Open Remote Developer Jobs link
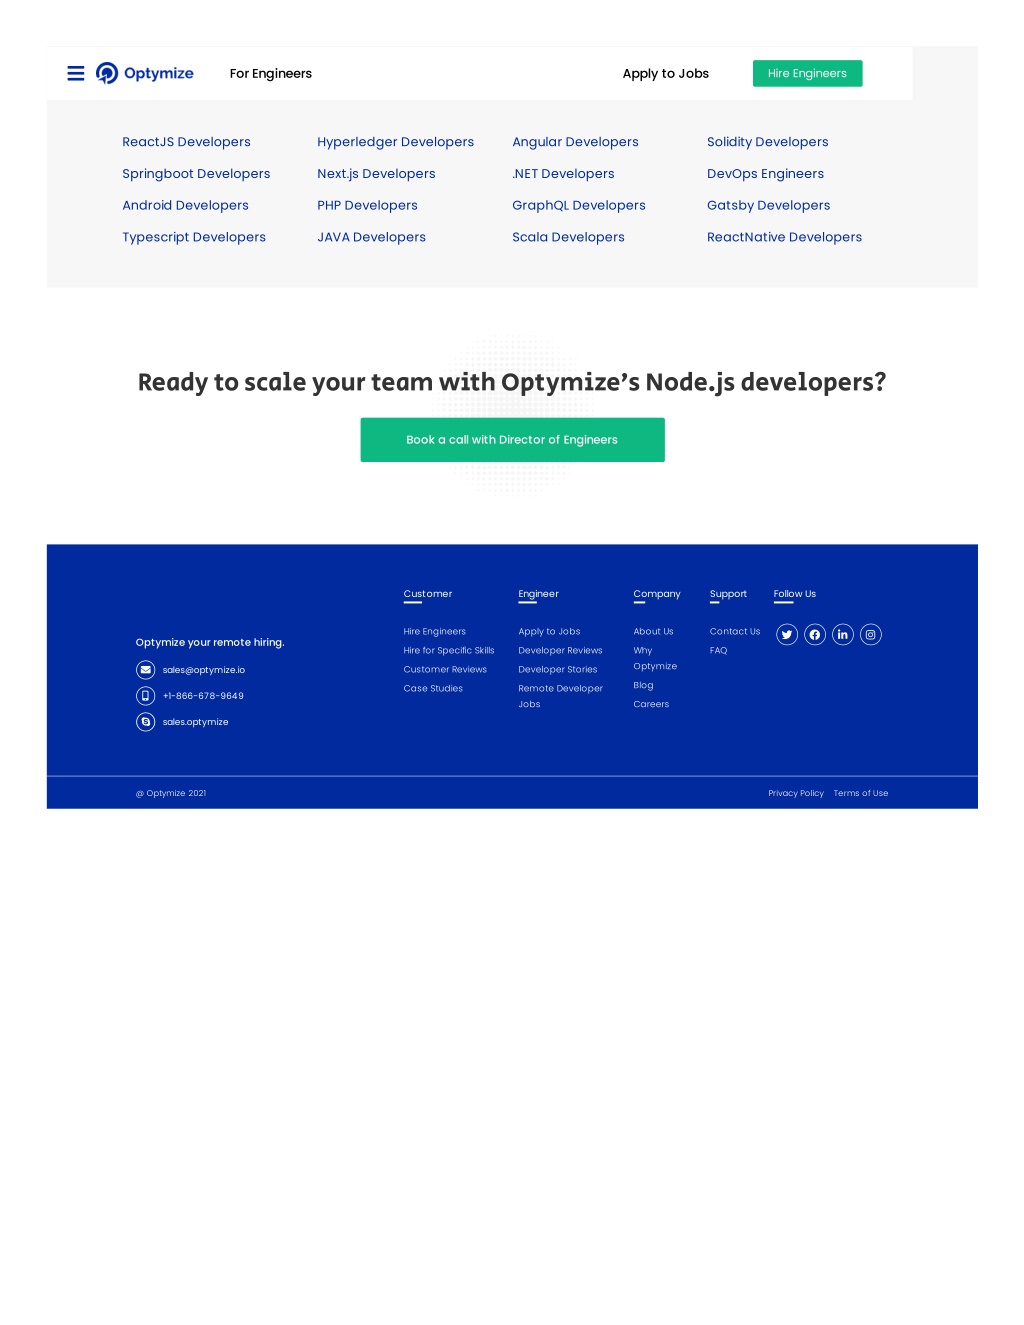The width and height of the screenshot is (1024, 1325). (x=561, y=697)
